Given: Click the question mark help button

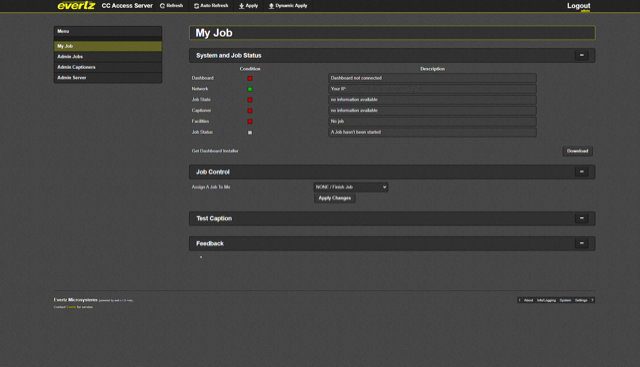Looking at the screenshot, I should point(592,300).
